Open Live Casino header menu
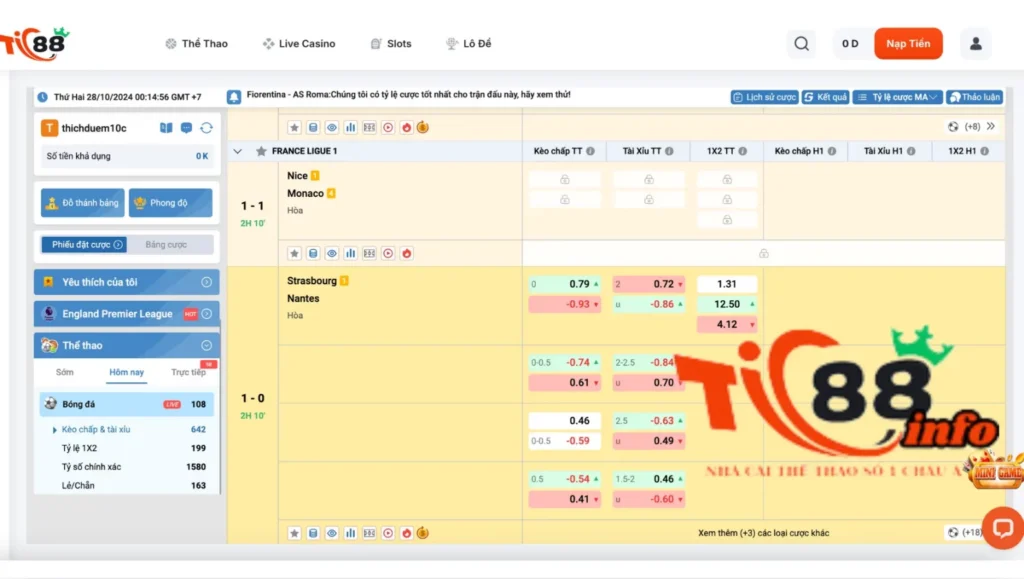This screenshot has width=1024, height=579. pyautogui.click(x=299, y=44)
